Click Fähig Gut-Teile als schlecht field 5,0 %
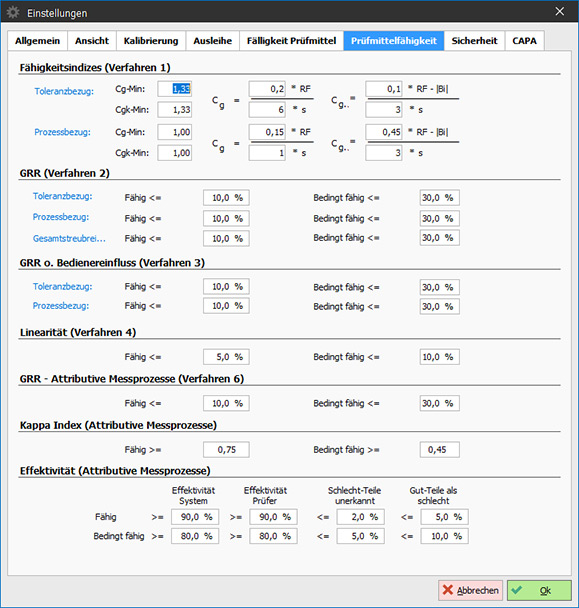The width and height of the screenshot is (579, 608). tap(444, 517)
